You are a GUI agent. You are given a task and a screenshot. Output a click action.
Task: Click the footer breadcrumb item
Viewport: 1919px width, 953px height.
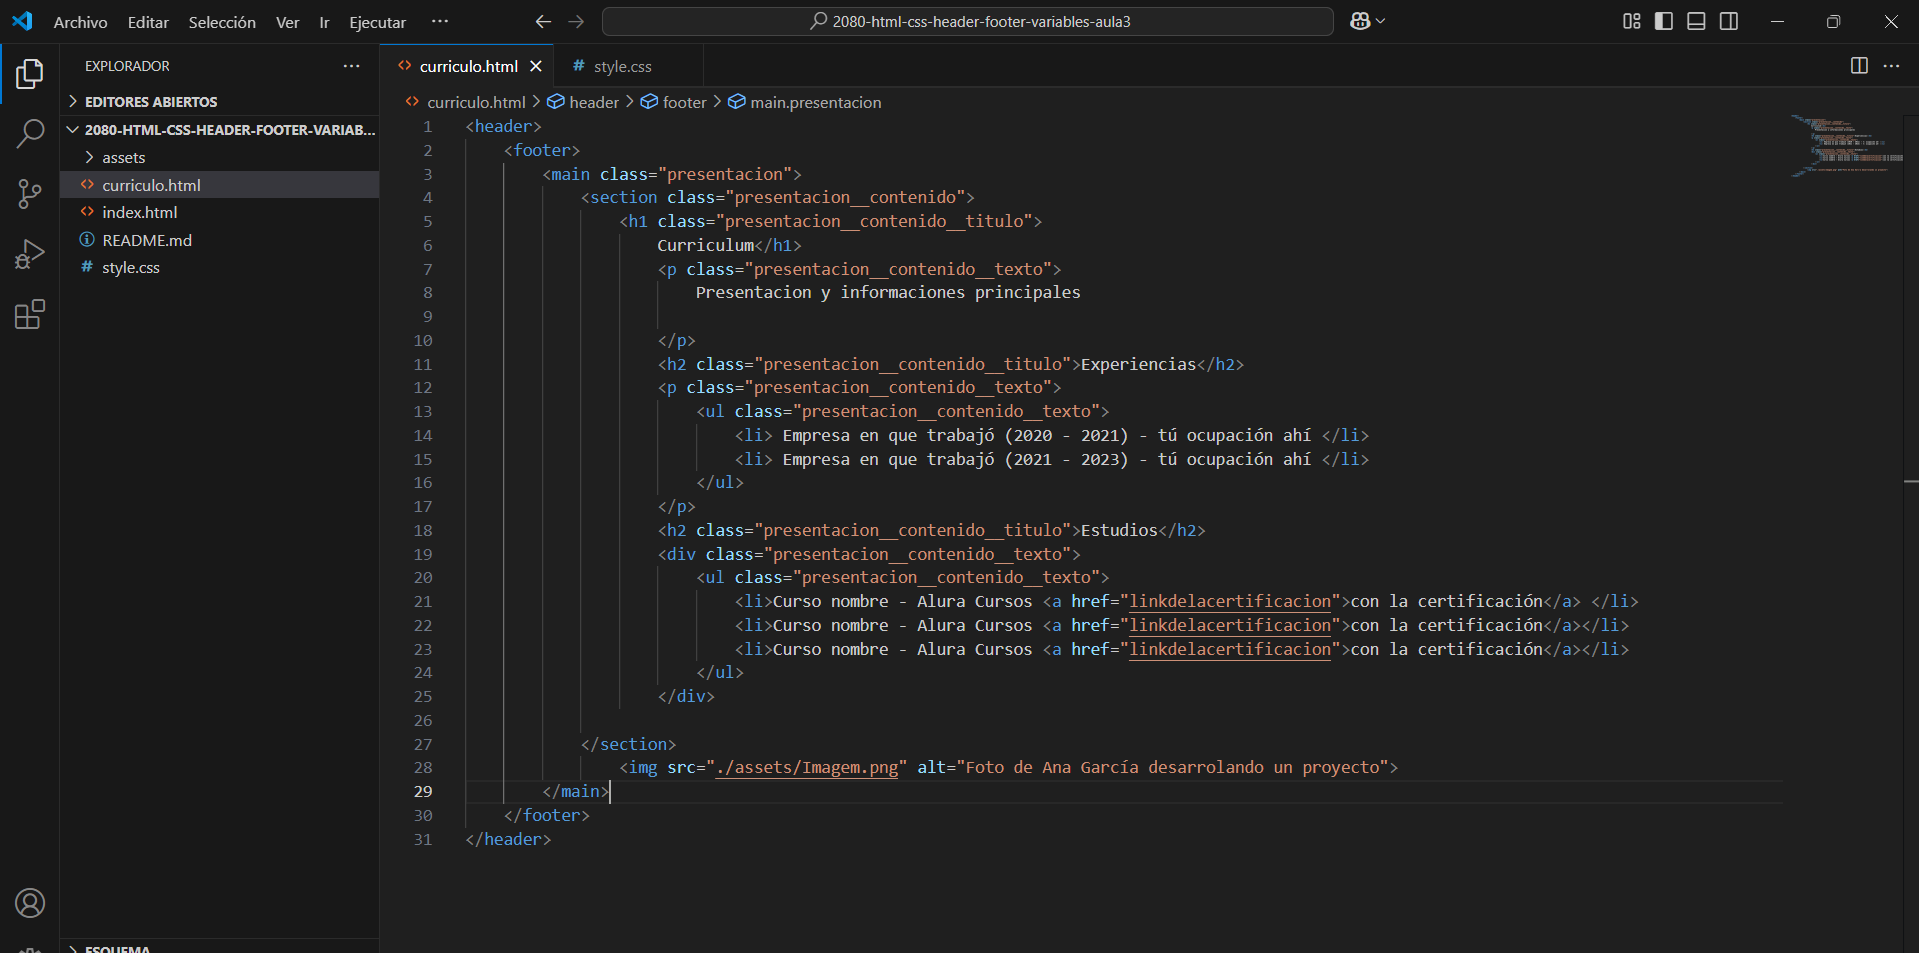pyautogui.click(x=684, y=102)
